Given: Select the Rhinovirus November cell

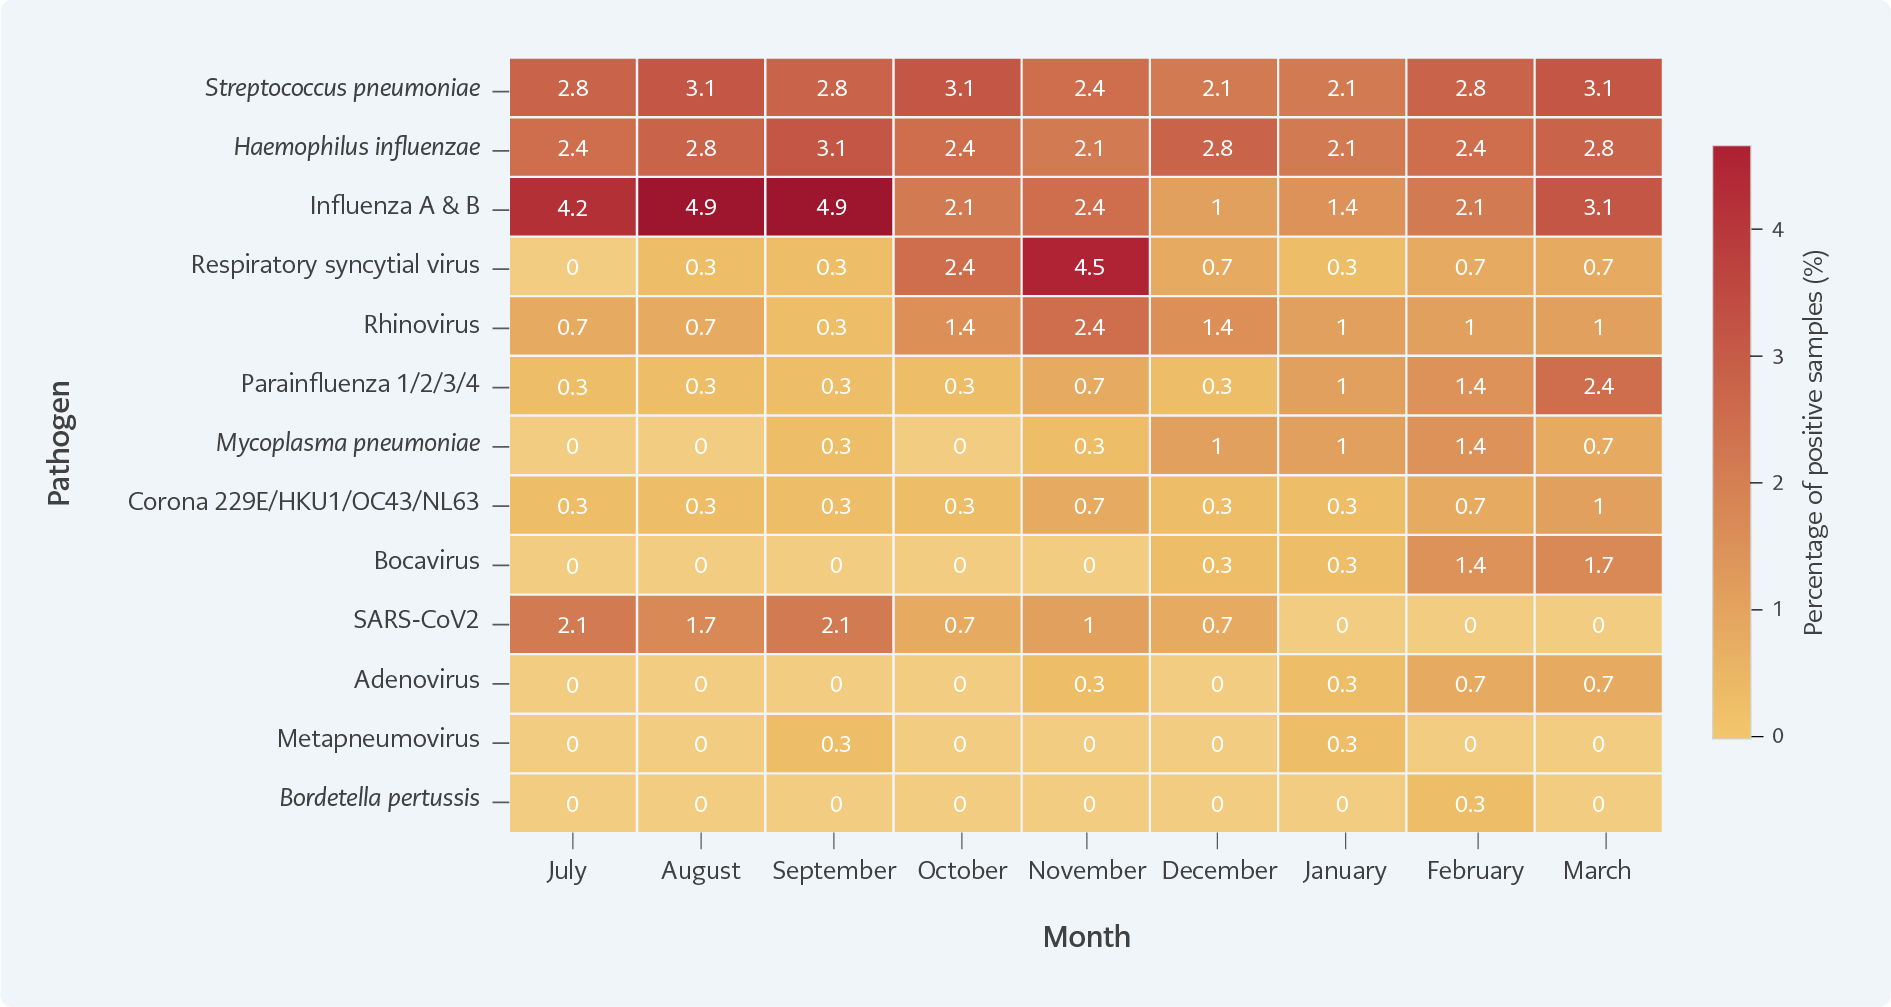Looking at the screenshot, I should pyautogui.click(x=1087, y=327).
